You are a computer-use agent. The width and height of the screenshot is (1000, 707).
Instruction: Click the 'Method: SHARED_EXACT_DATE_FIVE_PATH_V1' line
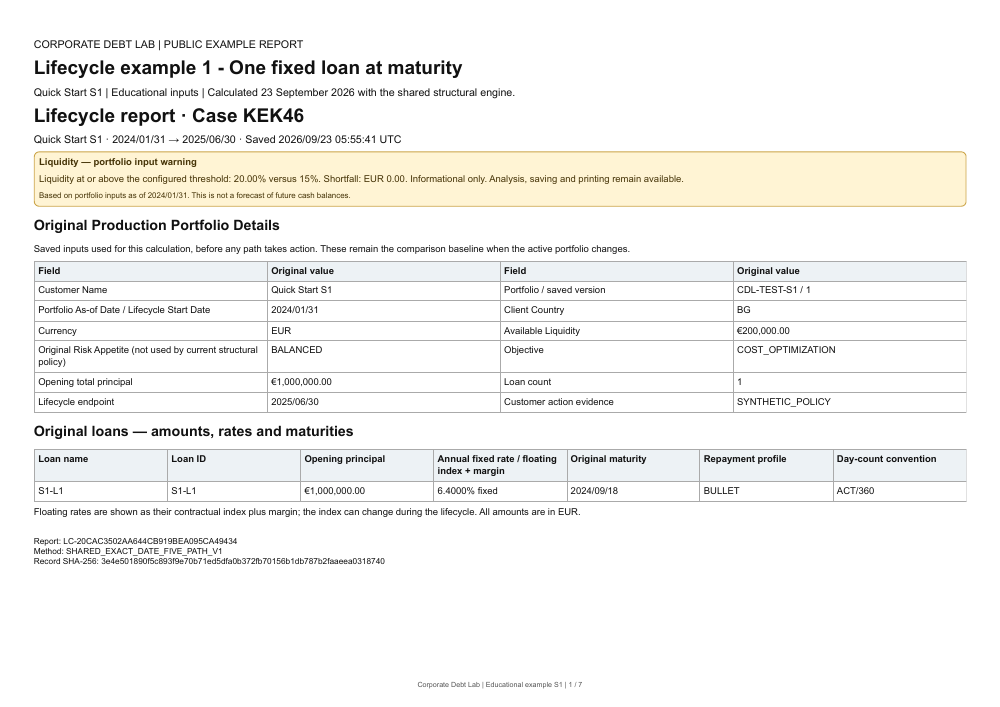point(128,551)
